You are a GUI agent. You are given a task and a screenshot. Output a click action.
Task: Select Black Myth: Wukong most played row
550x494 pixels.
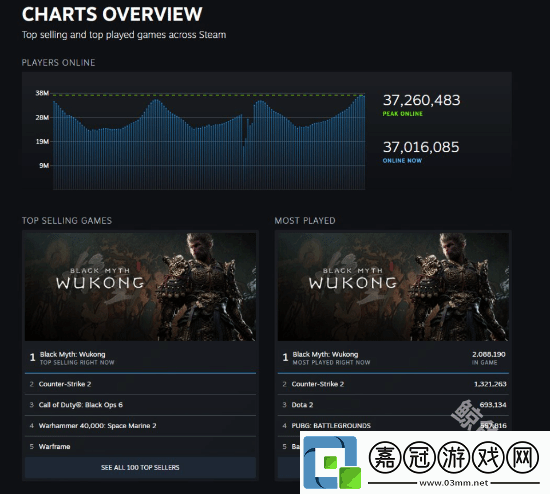coord(393,358)
